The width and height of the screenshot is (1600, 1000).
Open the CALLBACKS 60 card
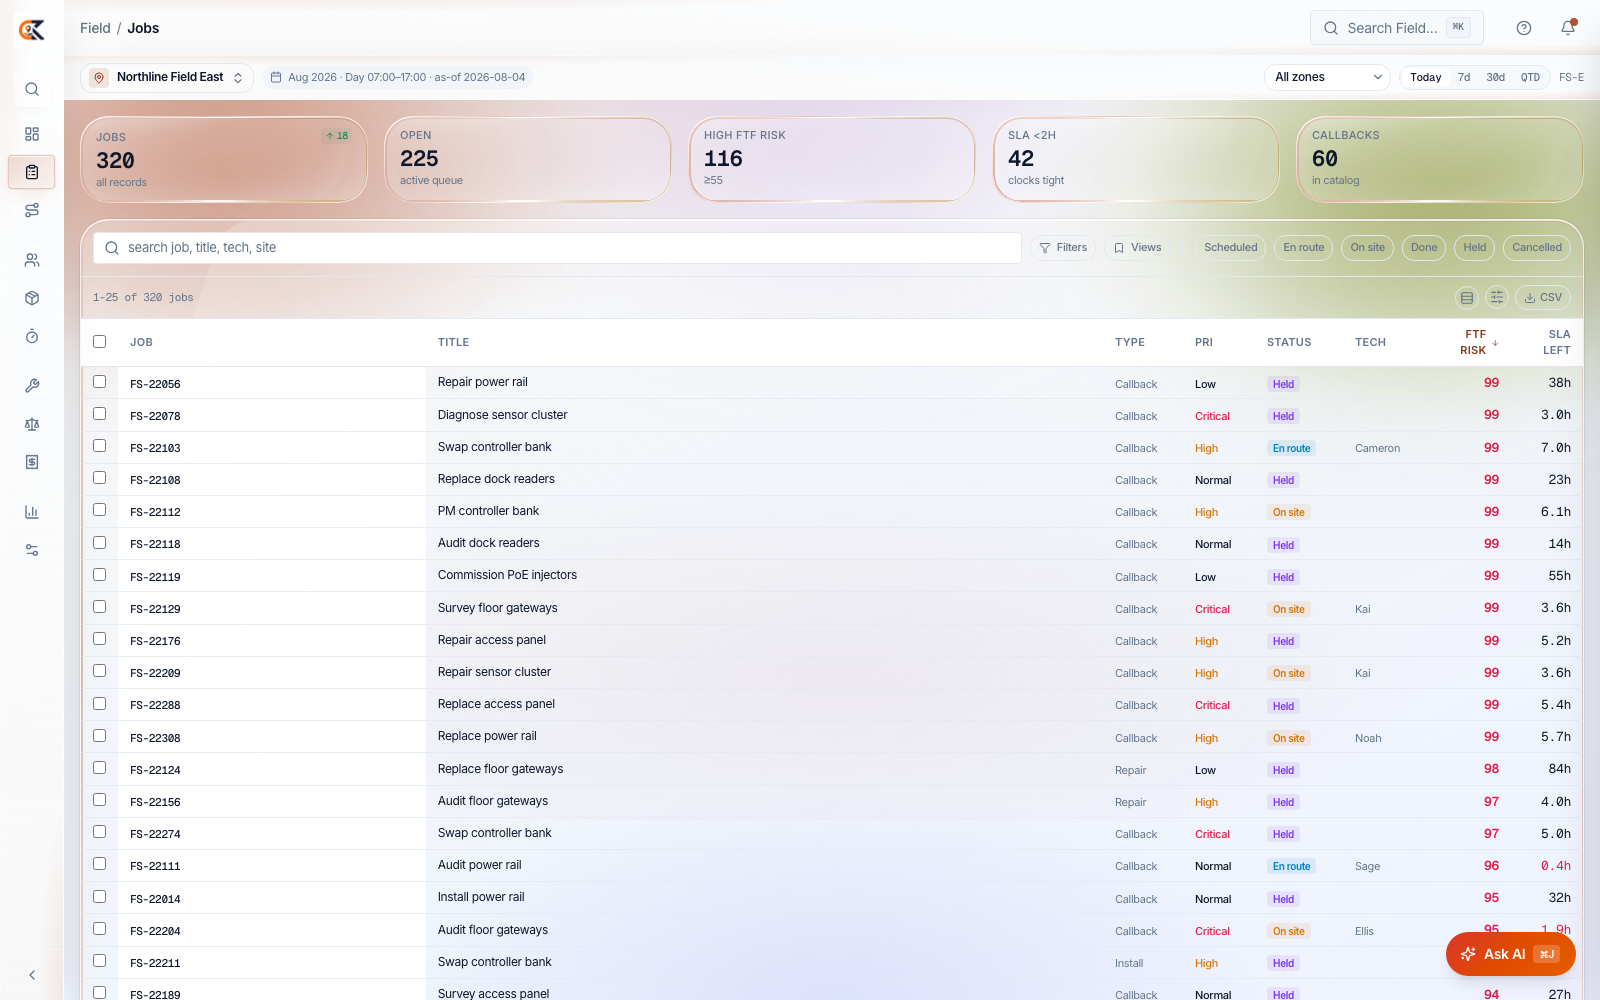[x=1440, y=160]
